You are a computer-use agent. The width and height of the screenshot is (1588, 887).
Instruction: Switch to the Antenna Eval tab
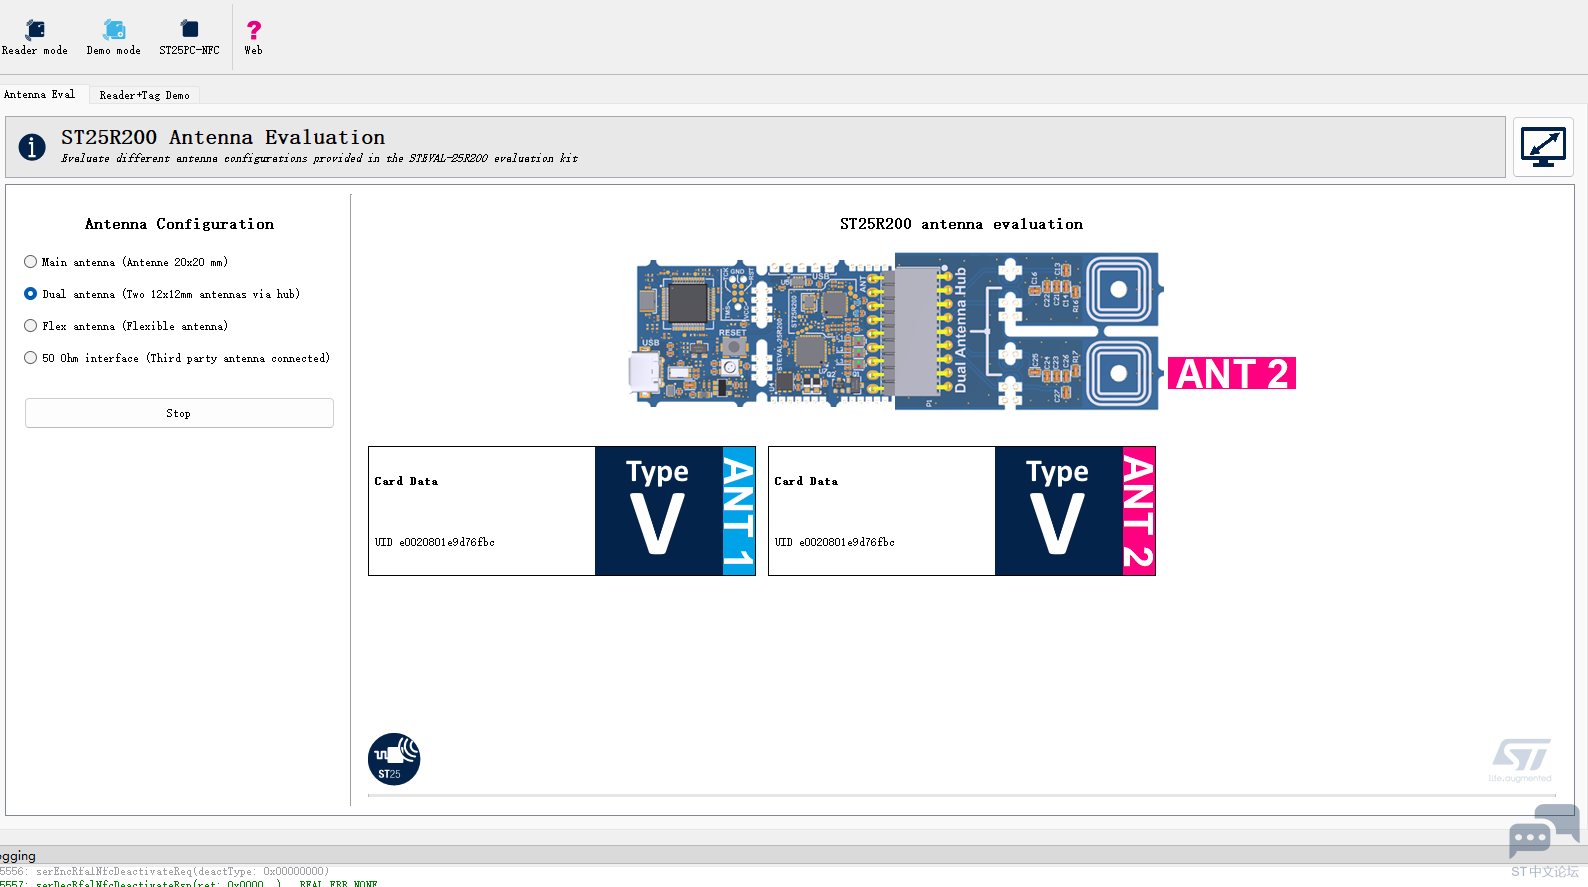point(40,94)
